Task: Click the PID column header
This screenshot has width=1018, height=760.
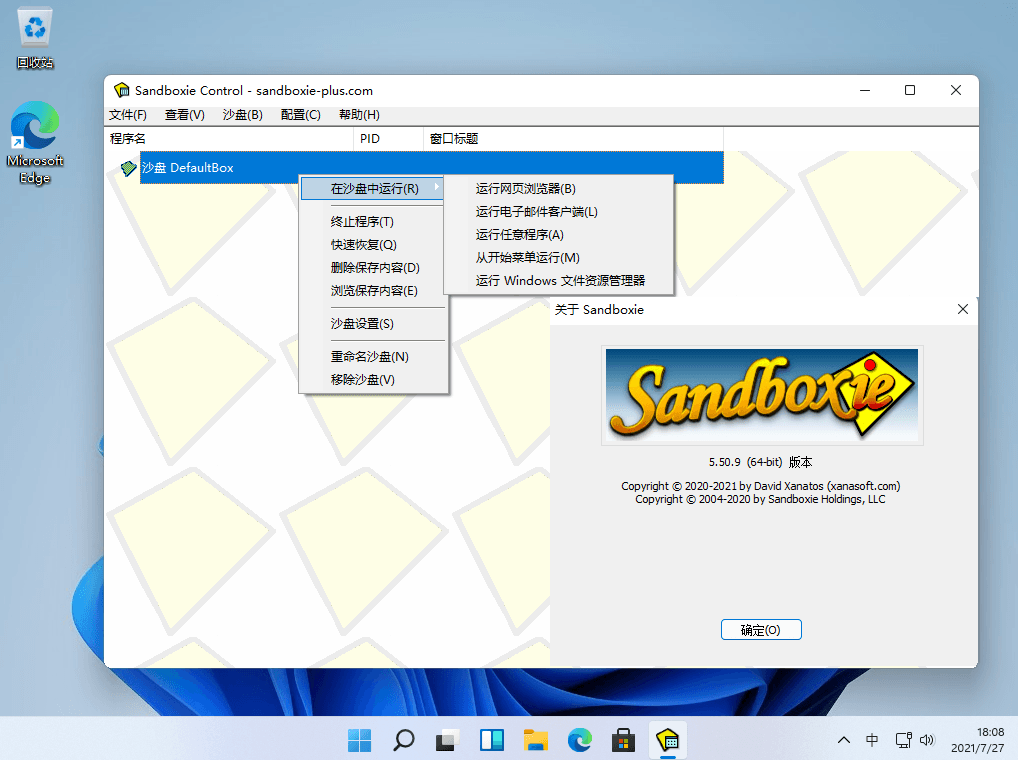Action: pyautogui.click(x=388, y=139)
